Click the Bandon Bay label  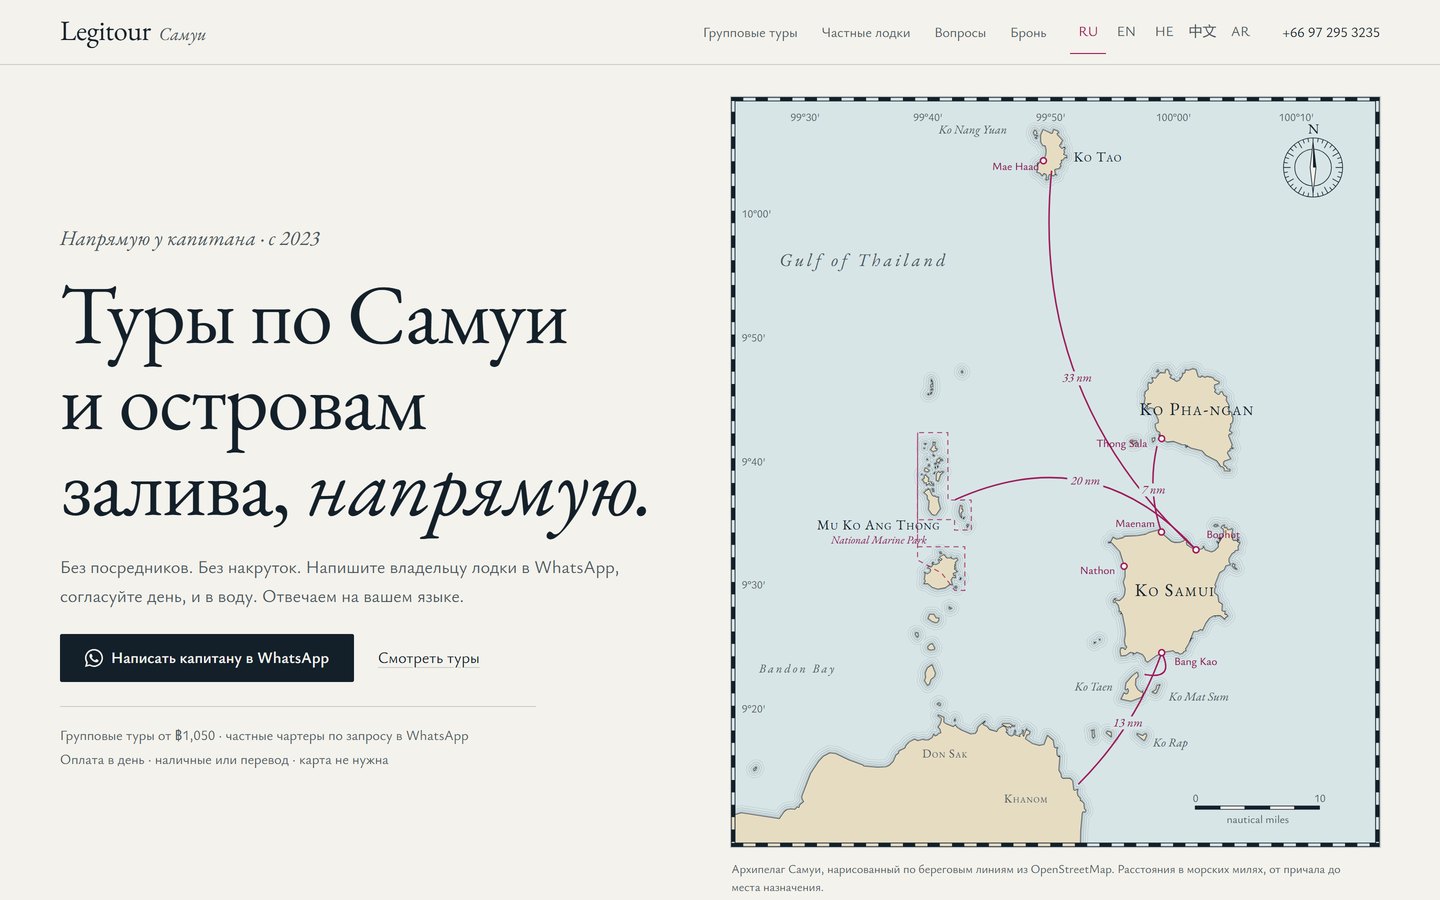coord(797,669)
